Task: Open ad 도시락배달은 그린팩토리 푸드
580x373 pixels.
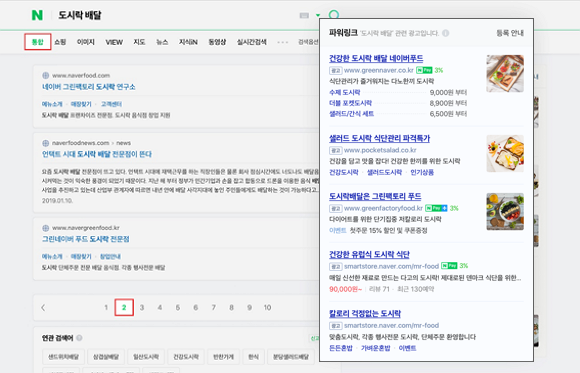Action: coord(375,196)
